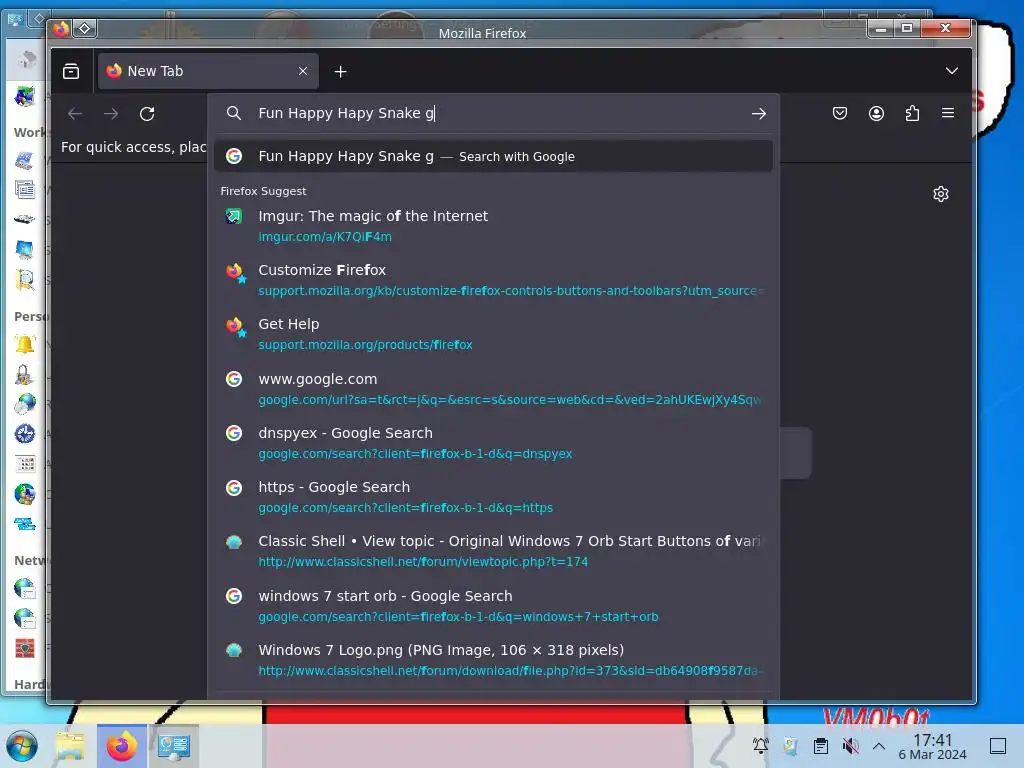1024x768 pixels.
Task: Click the Back navigation arrow
Action: click(75, 114)
